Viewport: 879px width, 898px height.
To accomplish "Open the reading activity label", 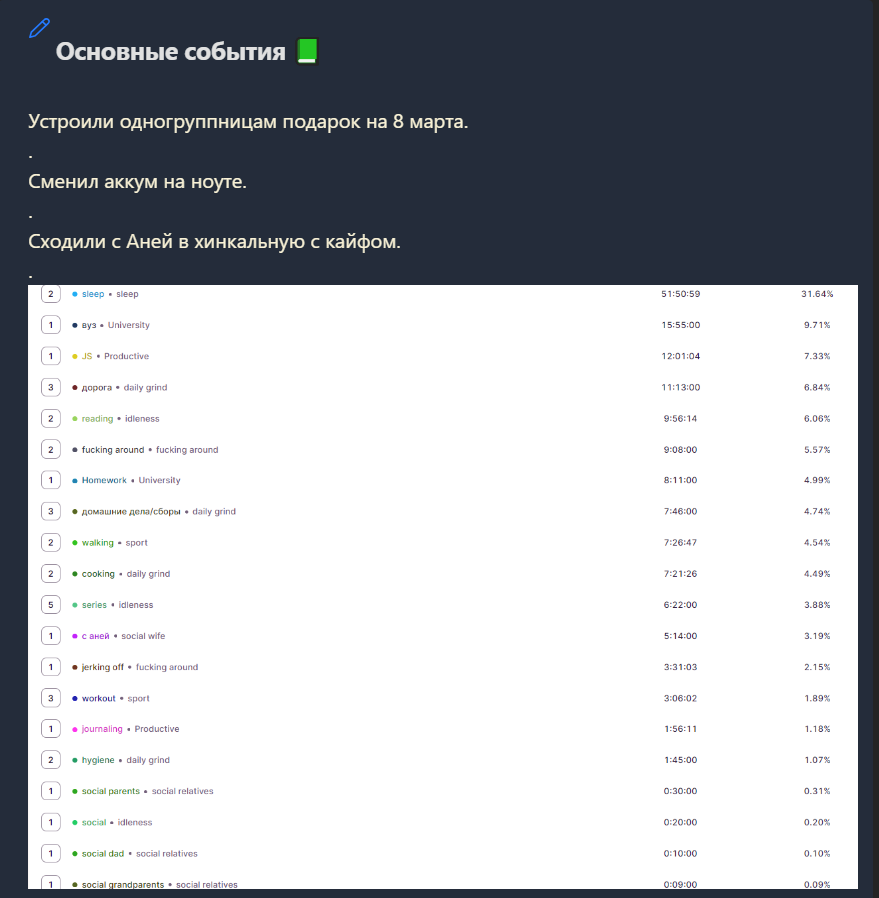I will 97,419.
